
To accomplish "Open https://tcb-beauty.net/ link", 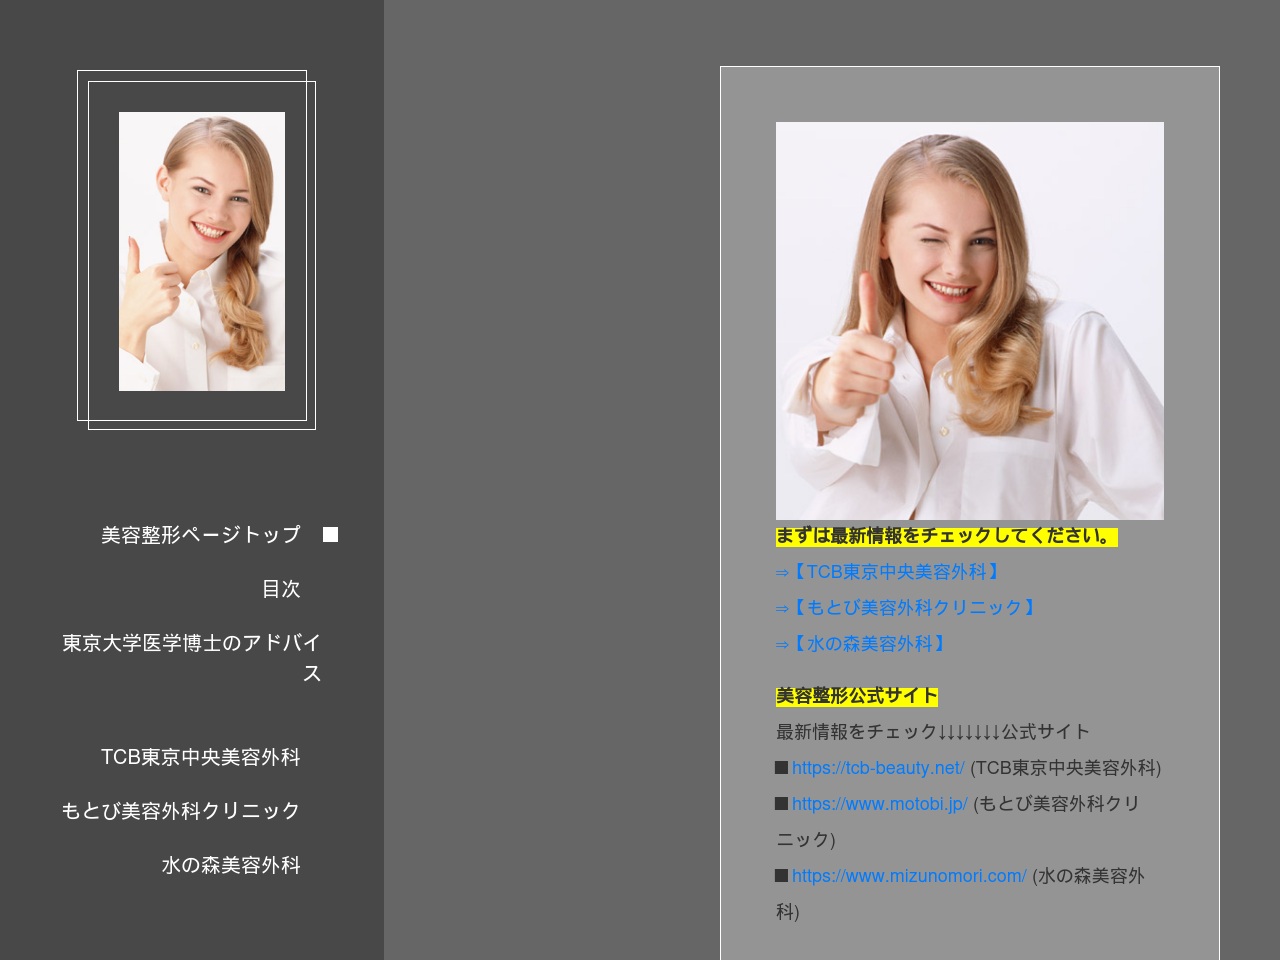I will pyautogui.click(x=878, y=768).
